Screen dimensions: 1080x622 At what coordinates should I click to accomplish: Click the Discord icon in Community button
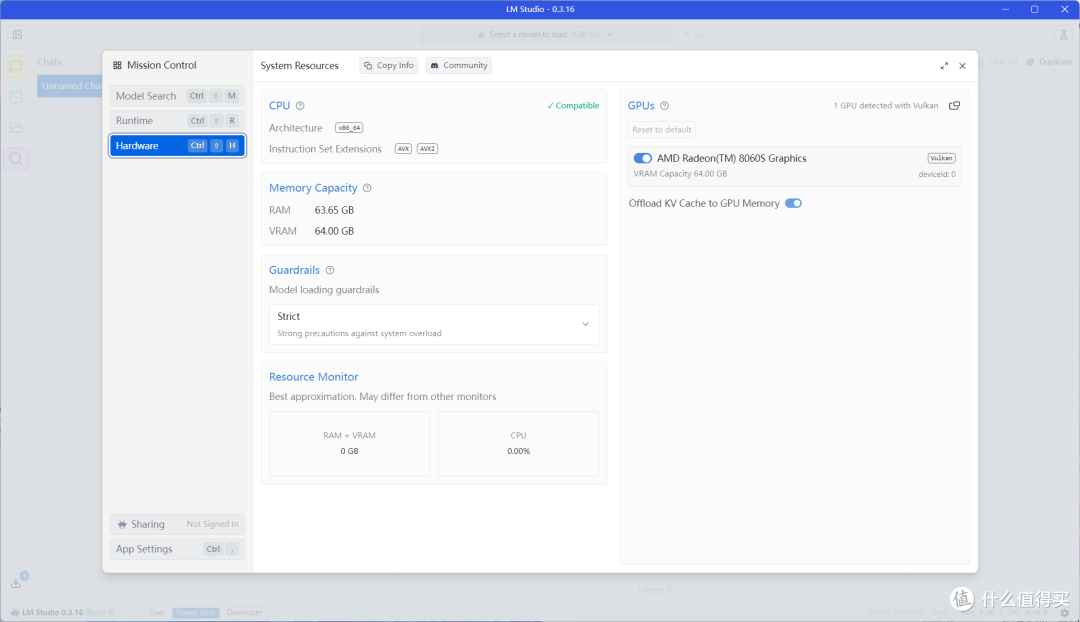(x=435, y=65)
